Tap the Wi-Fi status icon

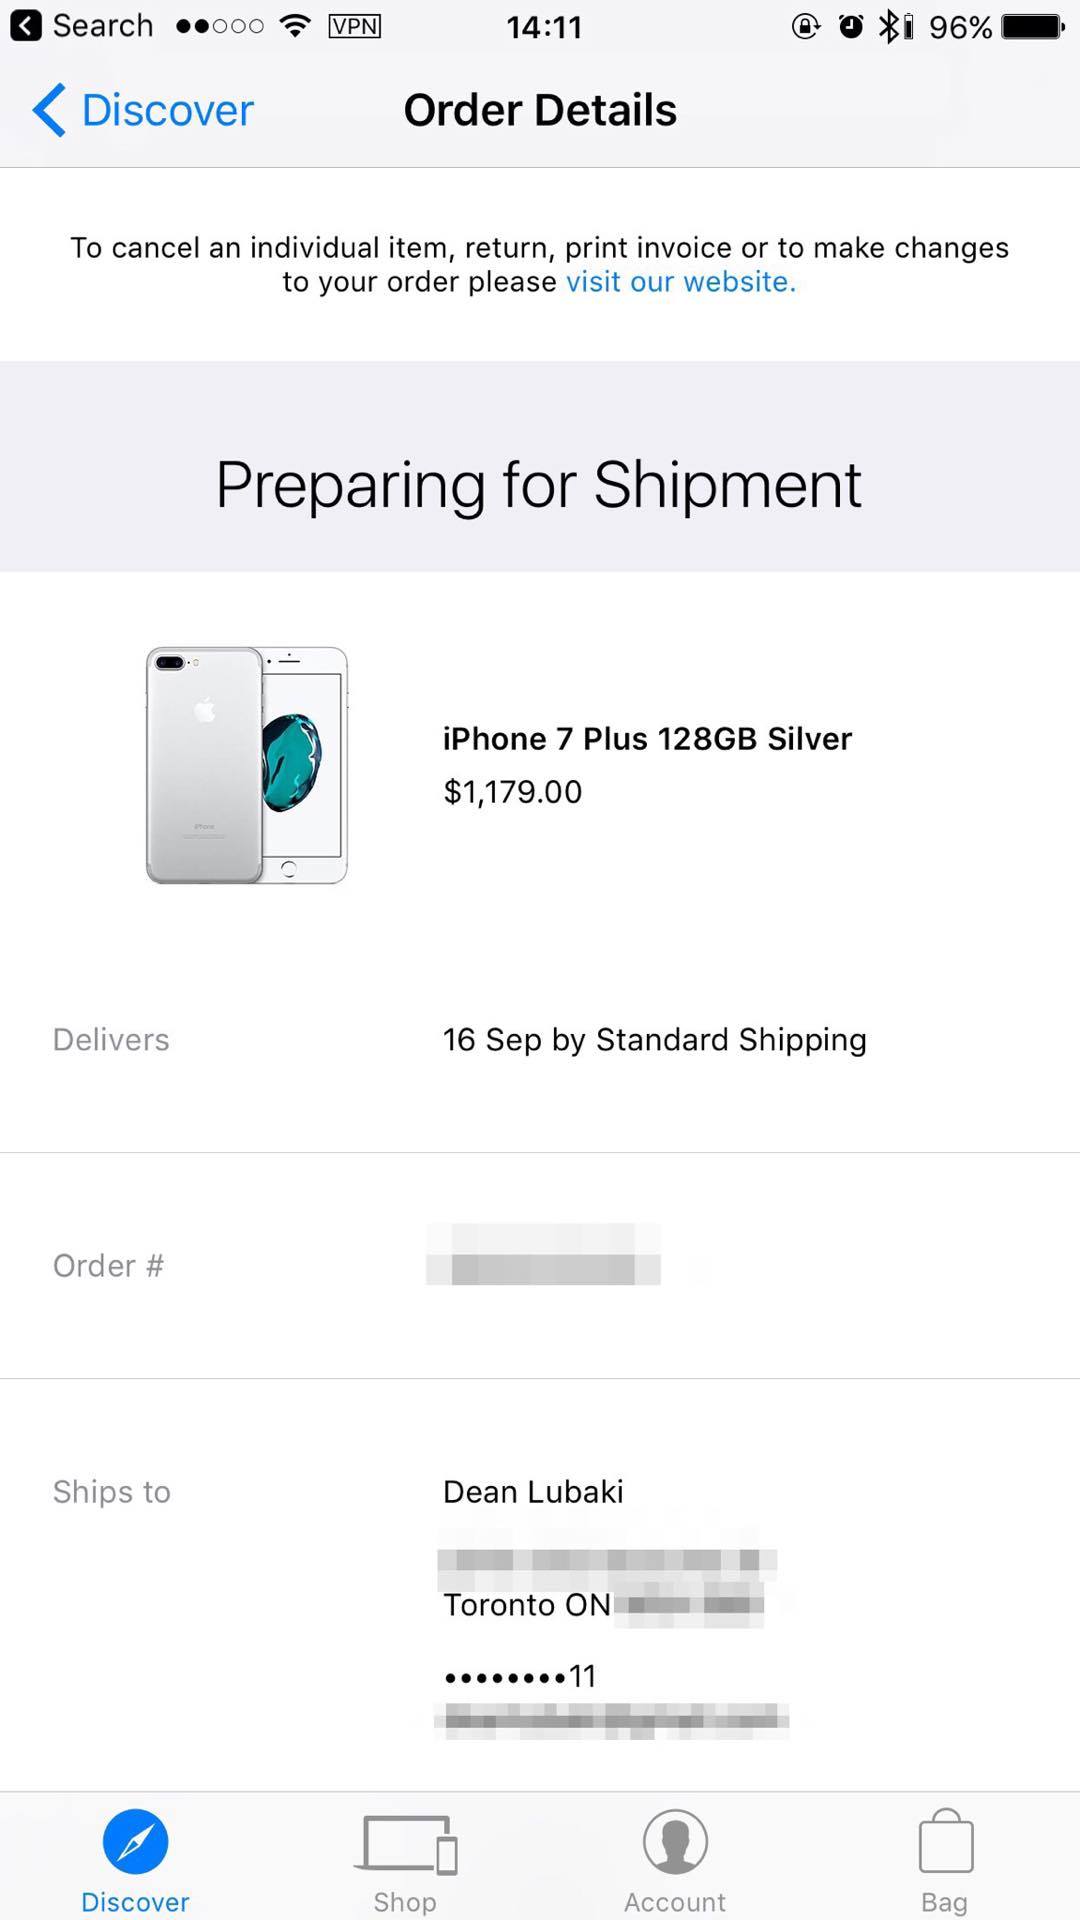pyautogui.click(x=294, y=26)
